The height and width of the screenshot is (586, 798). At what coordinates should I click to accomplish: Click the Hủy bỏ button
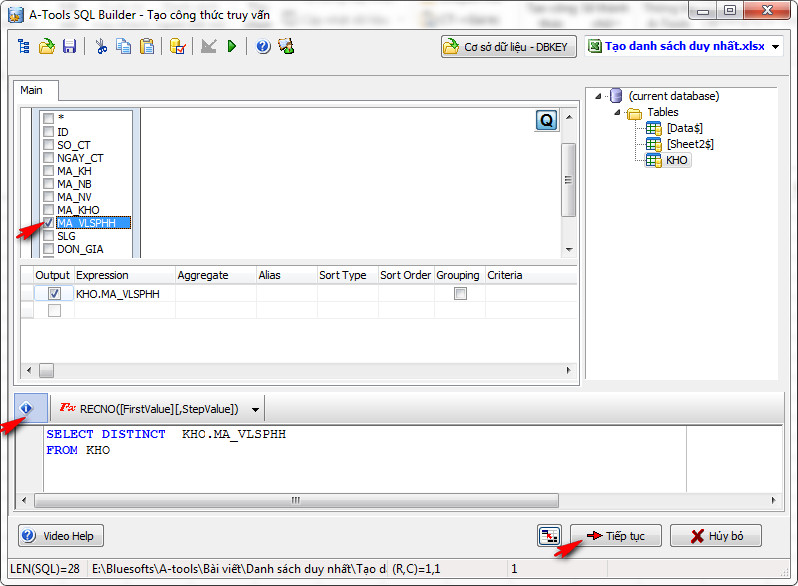tap(715, 536)
